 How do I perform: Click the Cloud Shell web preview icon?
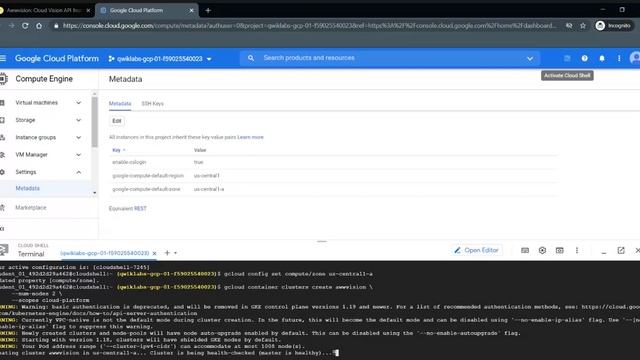pos(560,250)
